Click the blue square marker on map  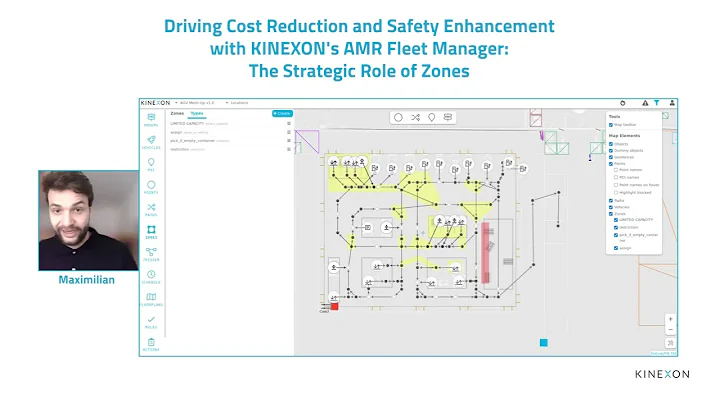click(x=544, y=342)
